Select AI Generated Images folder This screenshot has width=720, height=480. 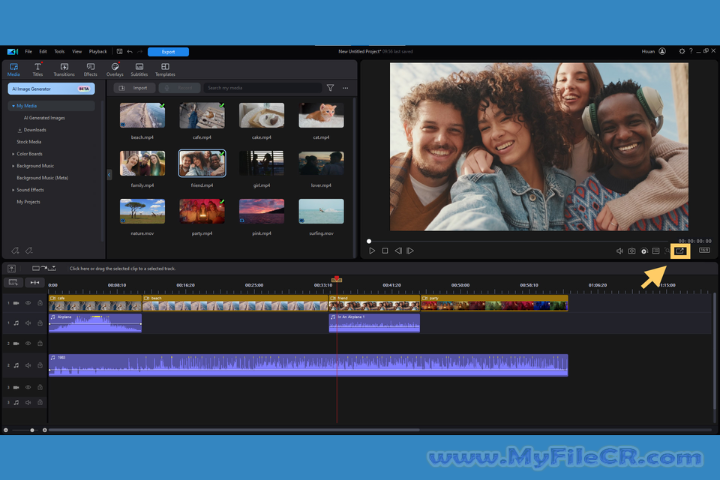point(44,118)
